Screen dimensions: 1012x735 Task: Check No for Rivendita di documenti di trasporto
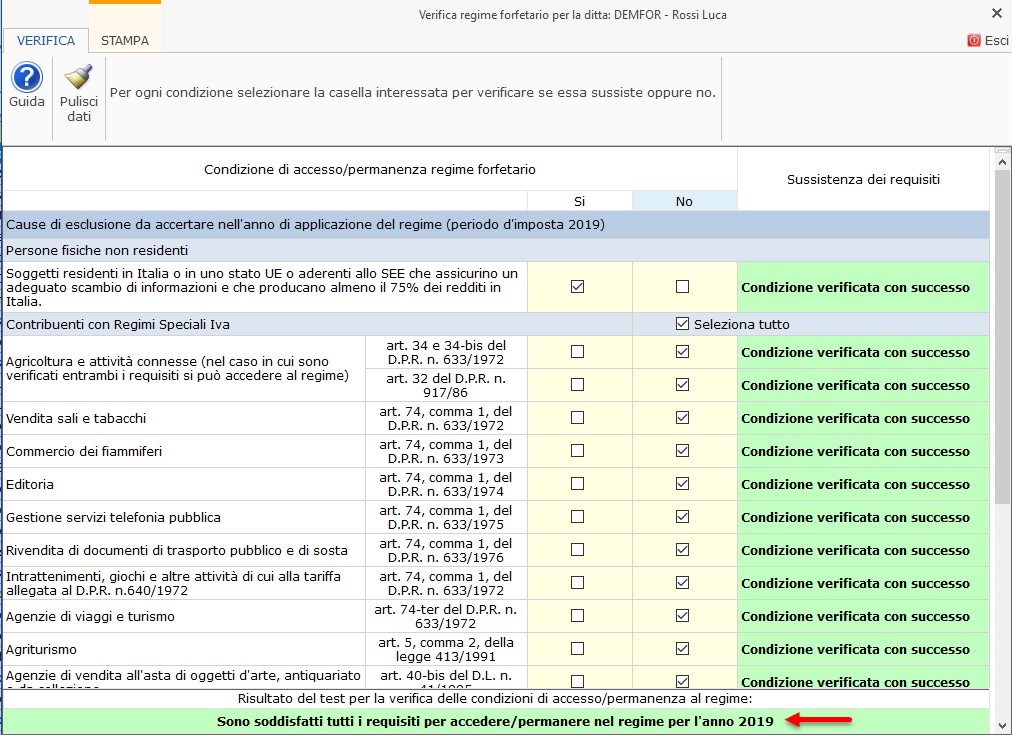click(x=681, y=550)
